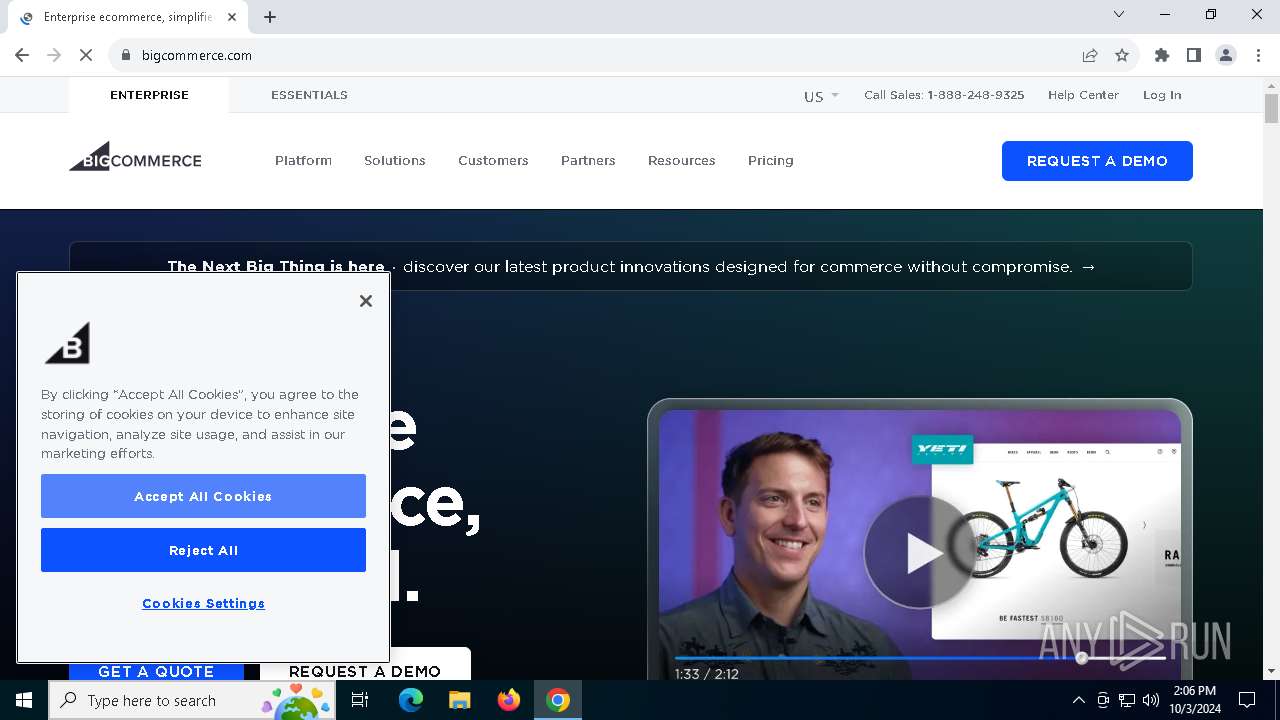Image resolution: width=1280 pixels, height=720 pixels.
Task: Open Chrome profile avatar
Action: coord(1226,55)
